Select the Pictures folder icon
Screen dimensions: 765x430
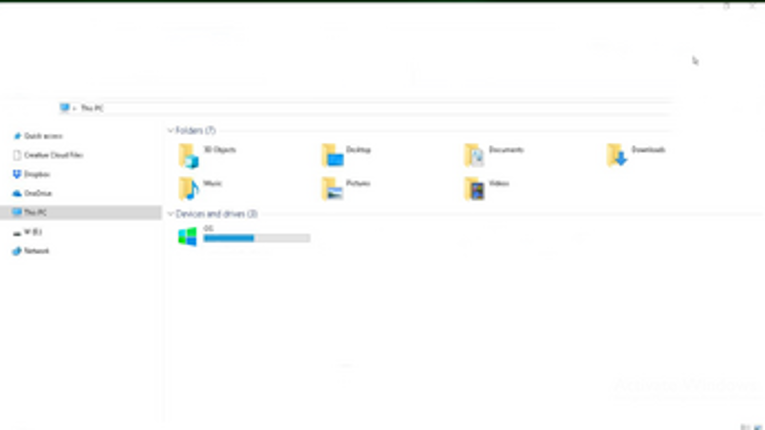coord(332,189)
